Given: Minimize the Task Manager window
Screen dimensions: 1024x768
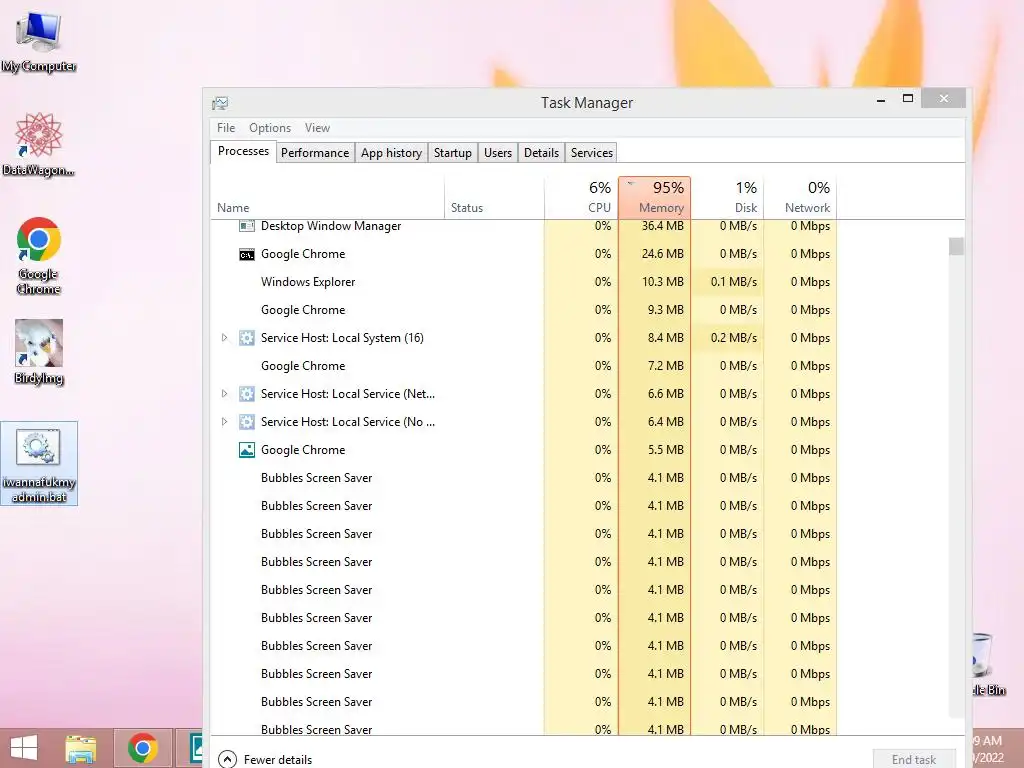Looking at the screenshot, I should click(x=881, y=99).
